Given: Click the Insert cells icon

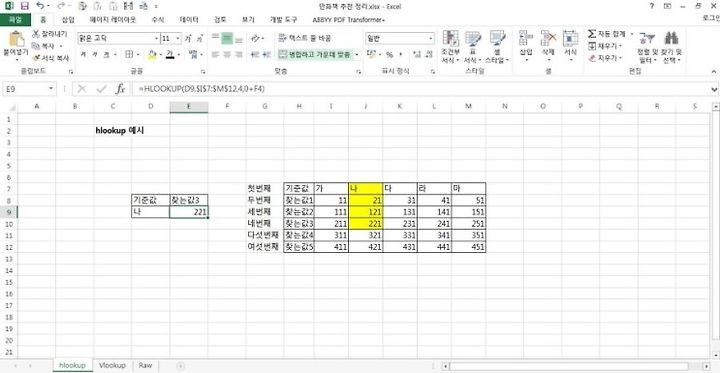Looking at the screenshot, I should 526,39.
